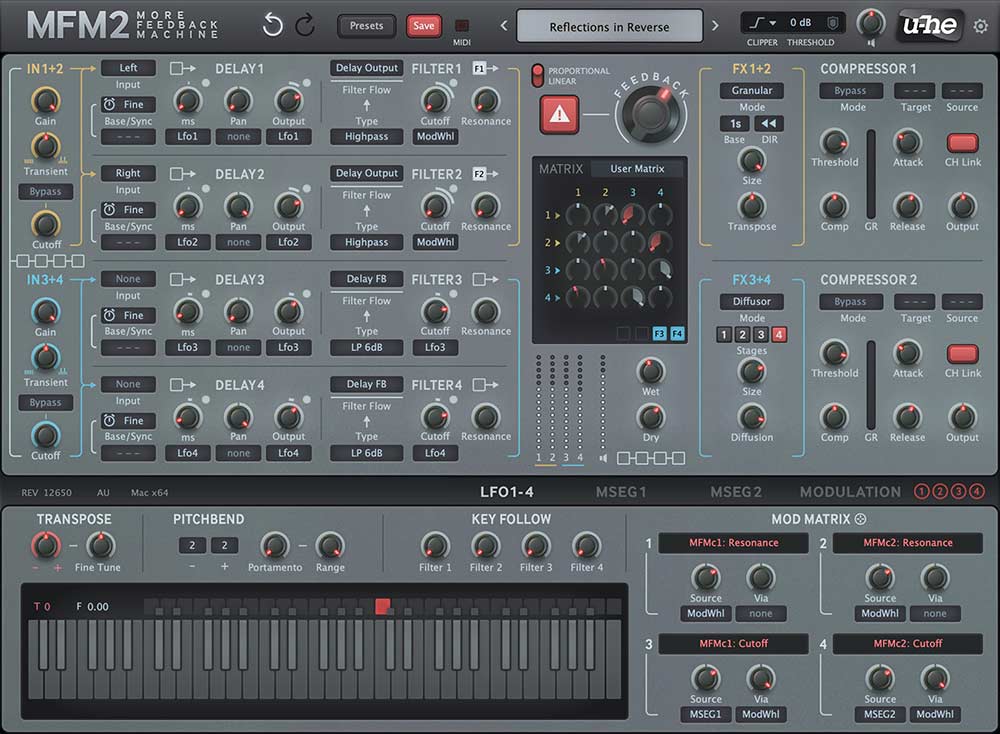Toggle Bypass in the IN1+2 section
The image size is (1000, 734).
pyautogui.click(x=44, y=191)
